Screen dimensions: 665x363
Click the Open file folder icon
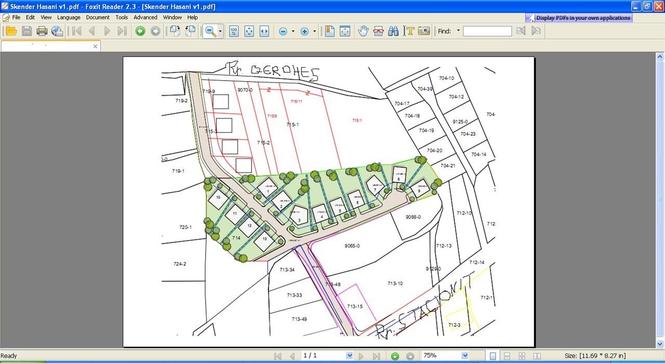[11, 31]
